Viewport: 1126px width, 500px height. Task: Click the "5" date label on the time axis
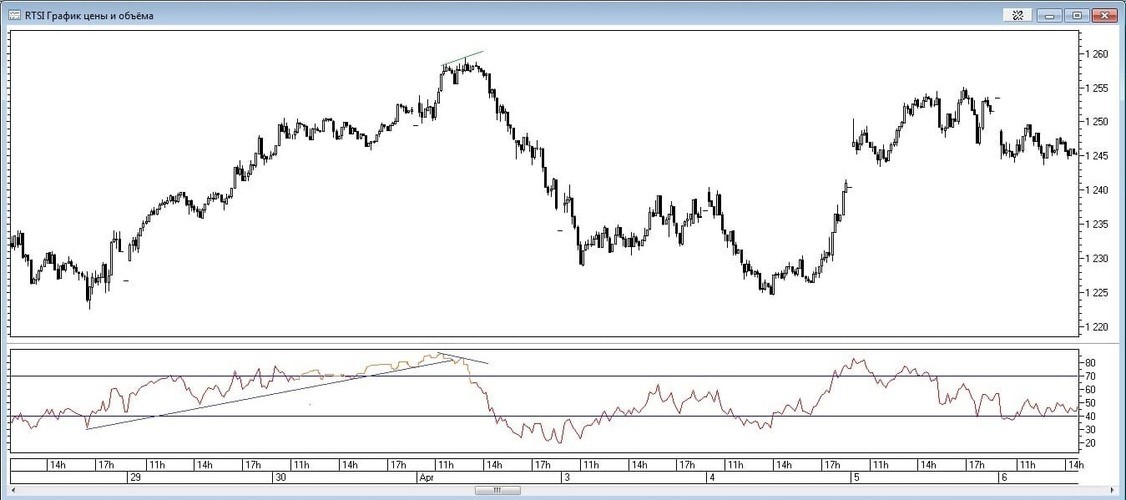coord(857,478)
